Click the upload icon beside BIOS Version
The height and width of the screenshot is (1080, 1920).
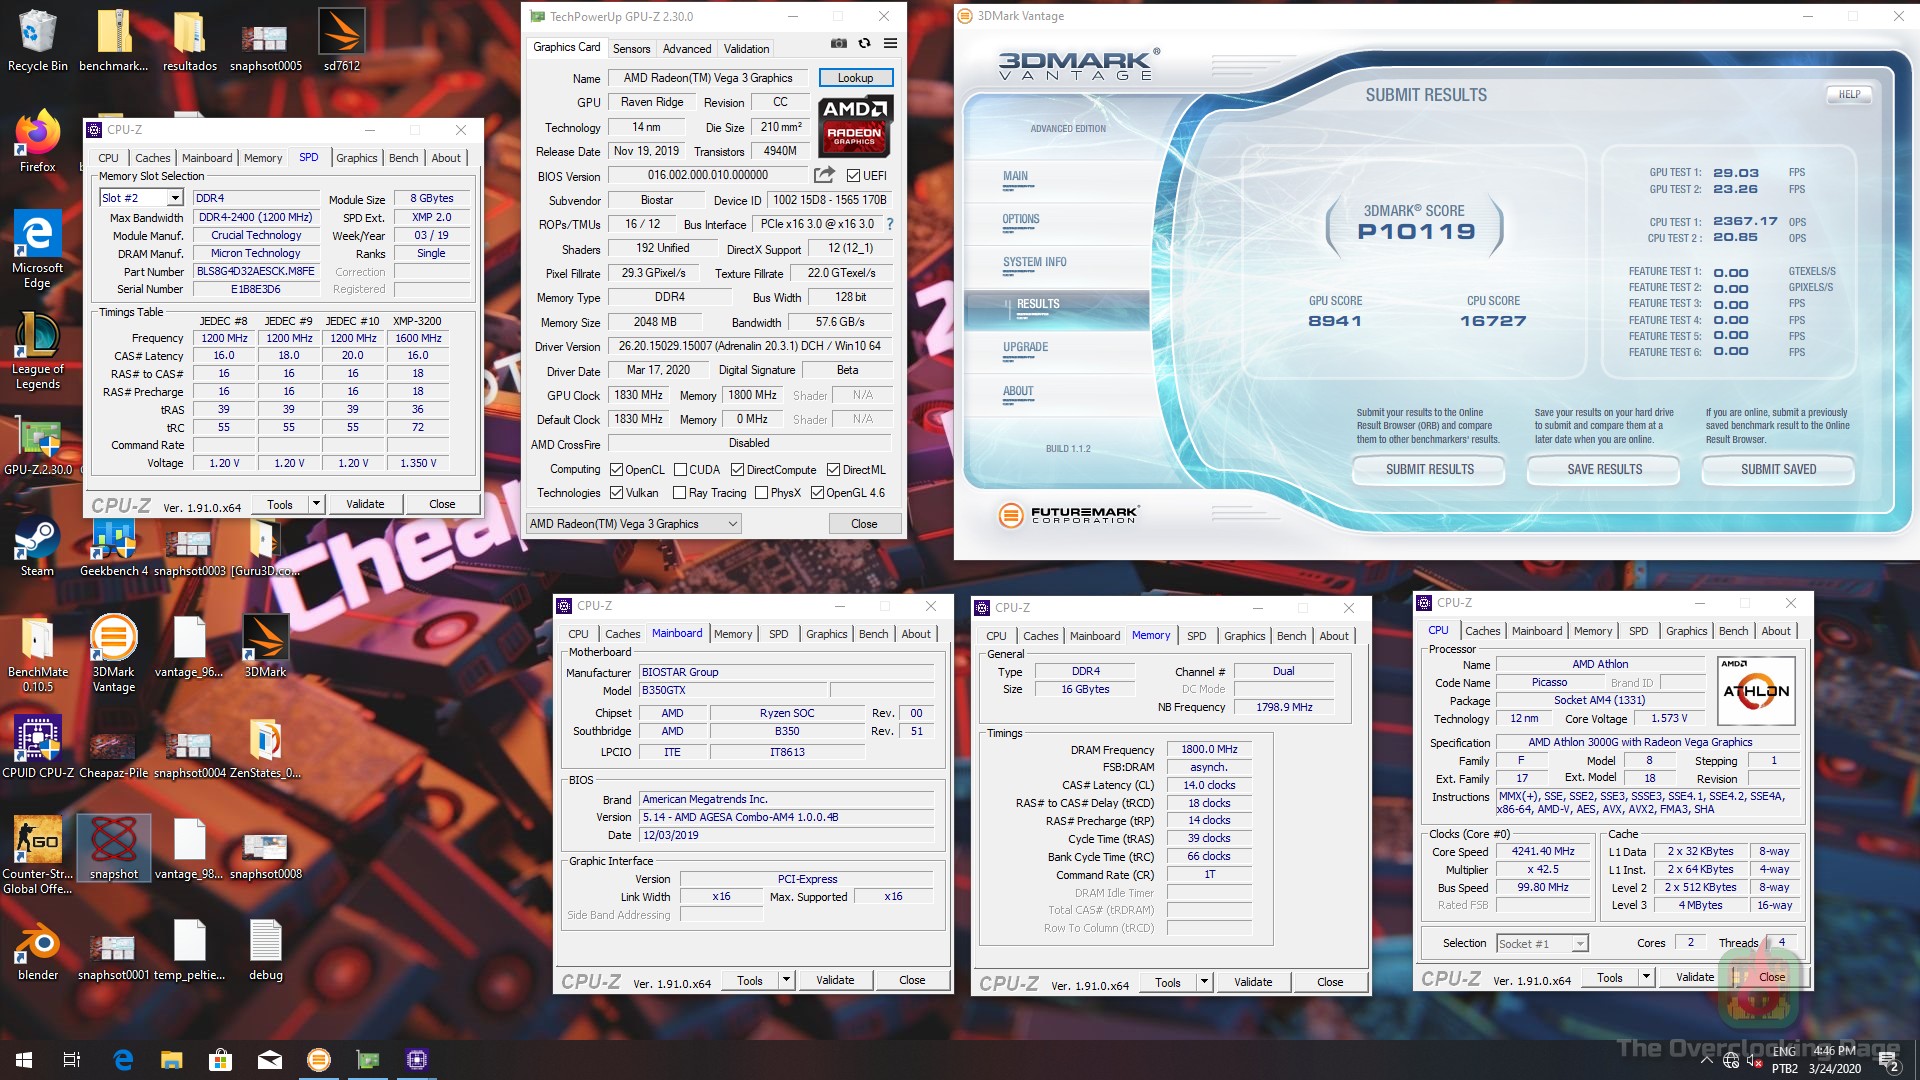click(x=823, y=174)
